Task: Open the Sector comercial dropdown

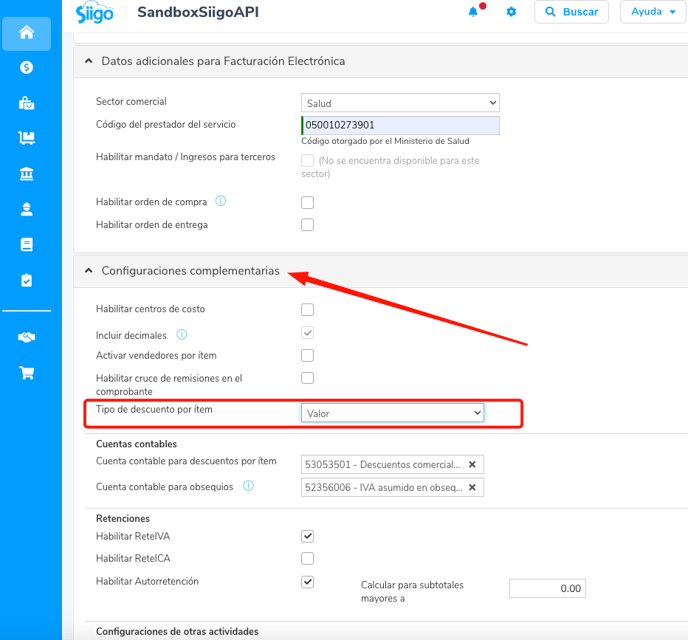Action: tap(400, 103)
